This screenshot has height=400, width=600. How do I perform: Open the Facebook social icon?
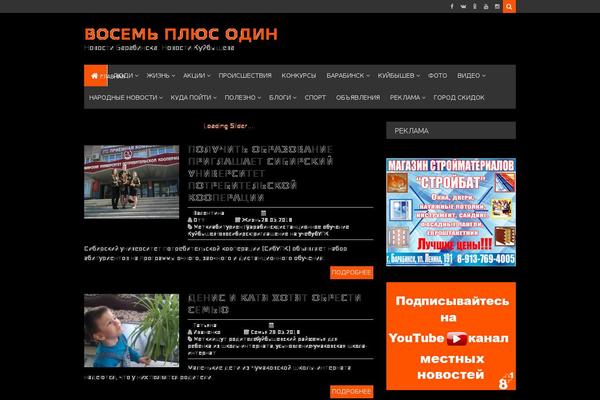(x=452, y=7)
